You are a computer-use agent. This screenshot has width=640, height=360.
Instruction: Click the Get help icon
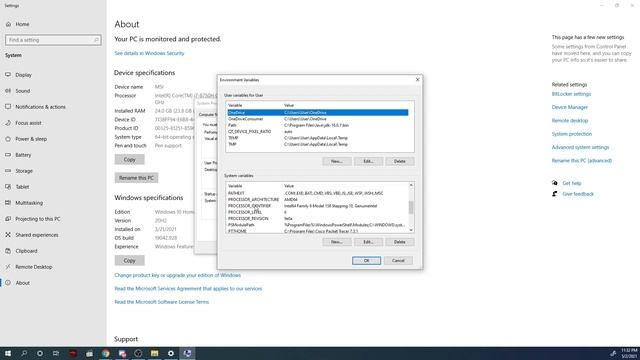[x=555, y=183]
